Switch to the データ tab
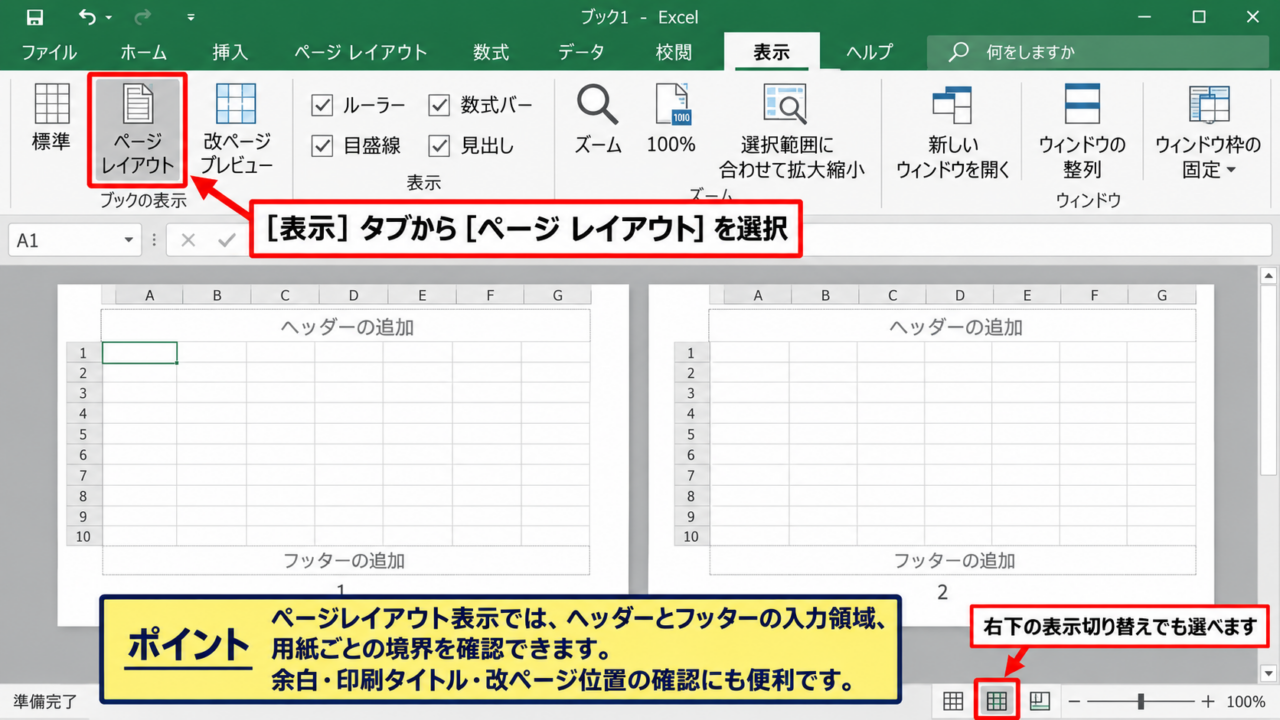This screenshot has height=720, width=1280. [581, 52]
